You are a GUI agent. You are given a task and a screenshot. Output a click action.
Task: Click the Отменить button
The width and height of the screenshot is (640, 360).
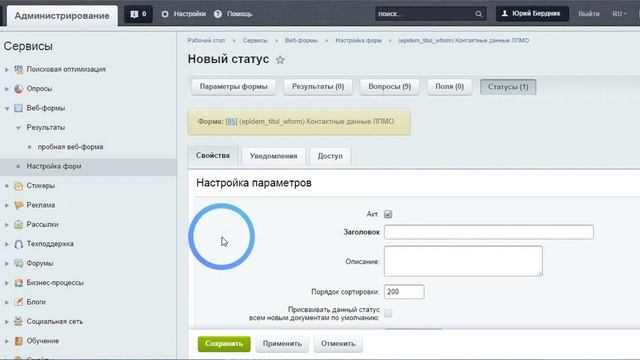coord(338,344)
